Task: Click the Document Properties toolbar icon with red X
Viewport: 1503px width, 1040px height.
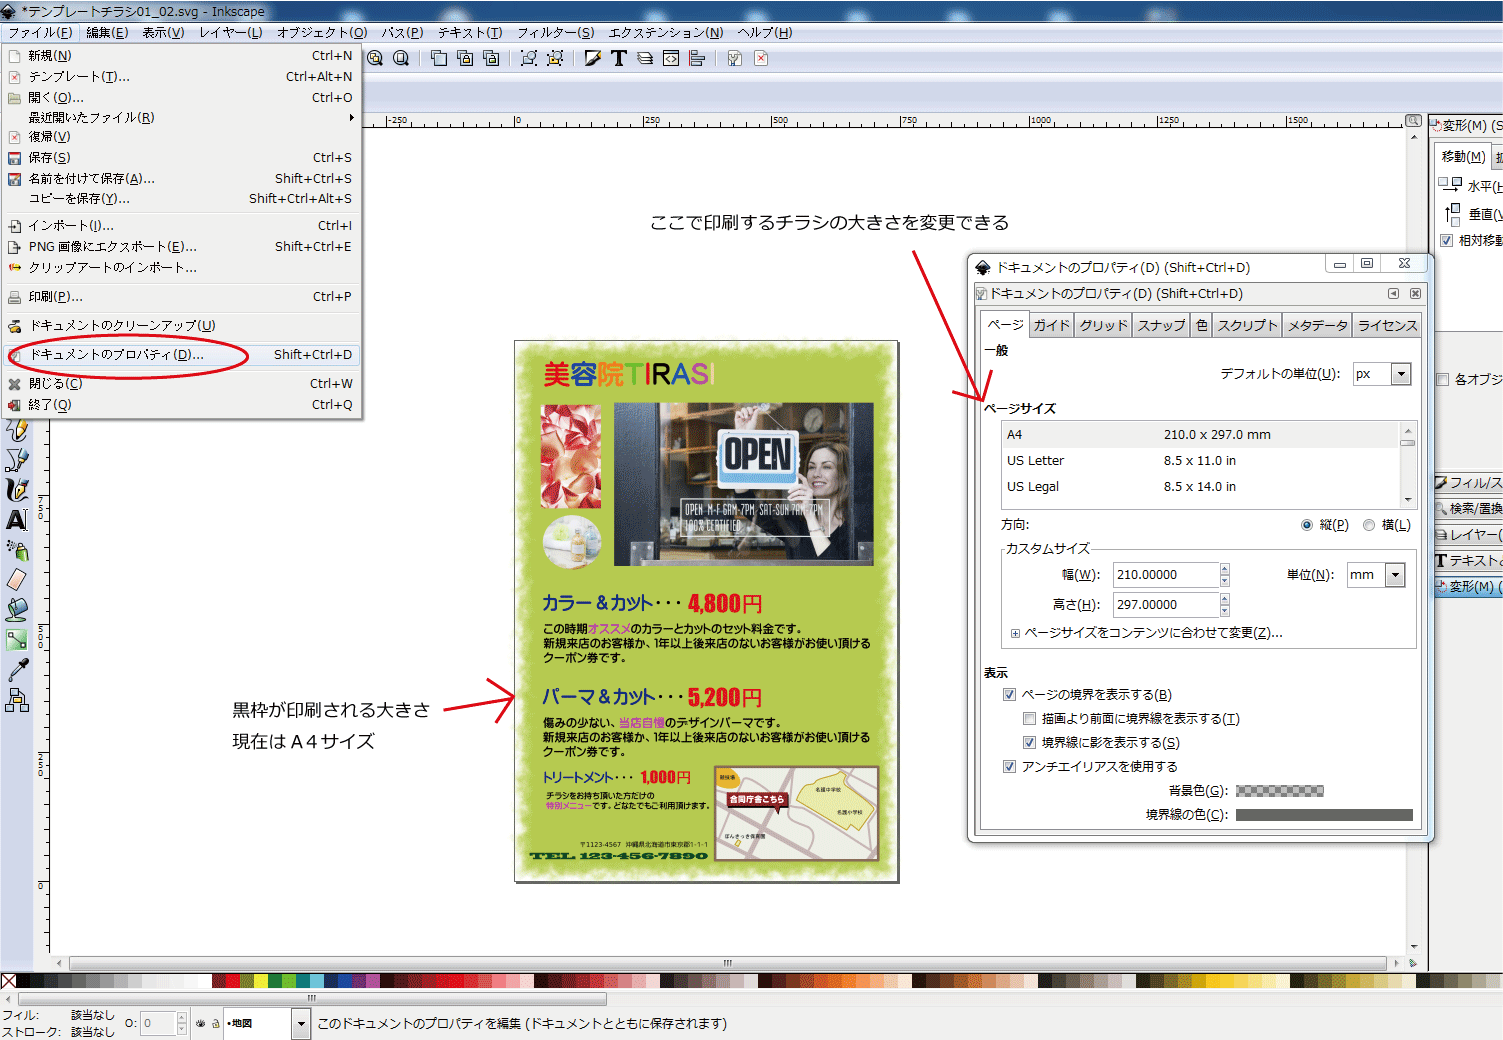Action: point(761,58)
